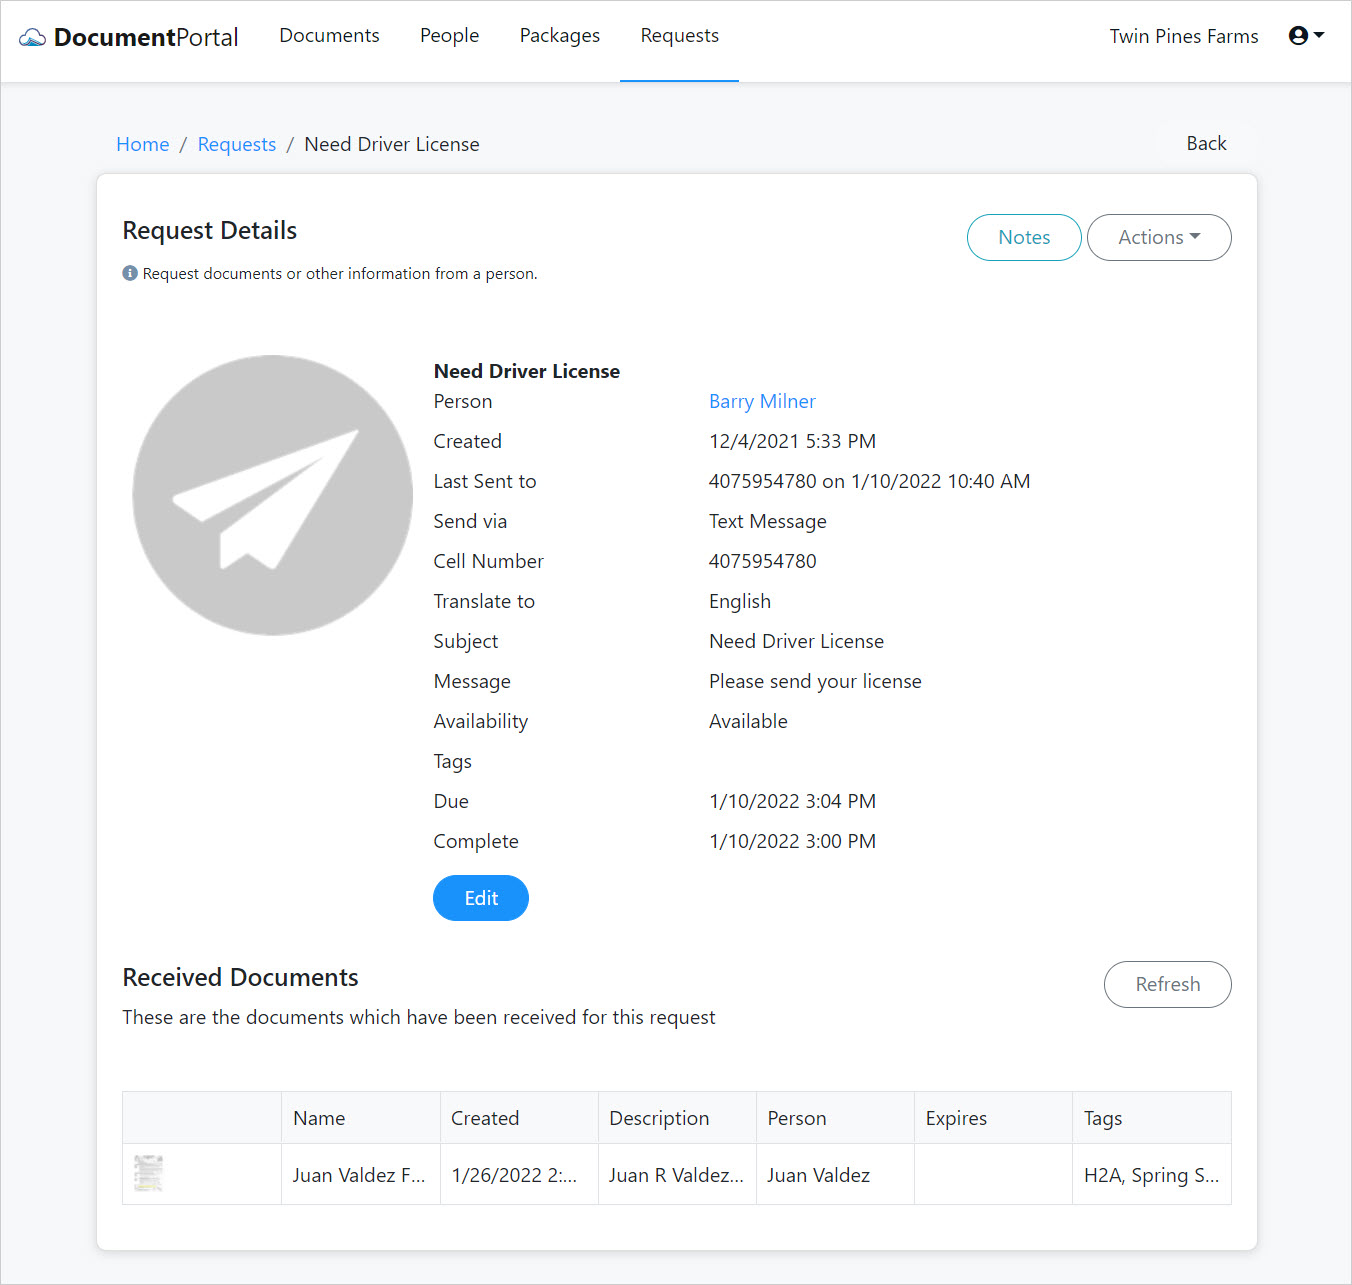1352x1285 pixels.
Task: Open the People section
Action: point(449,35)
